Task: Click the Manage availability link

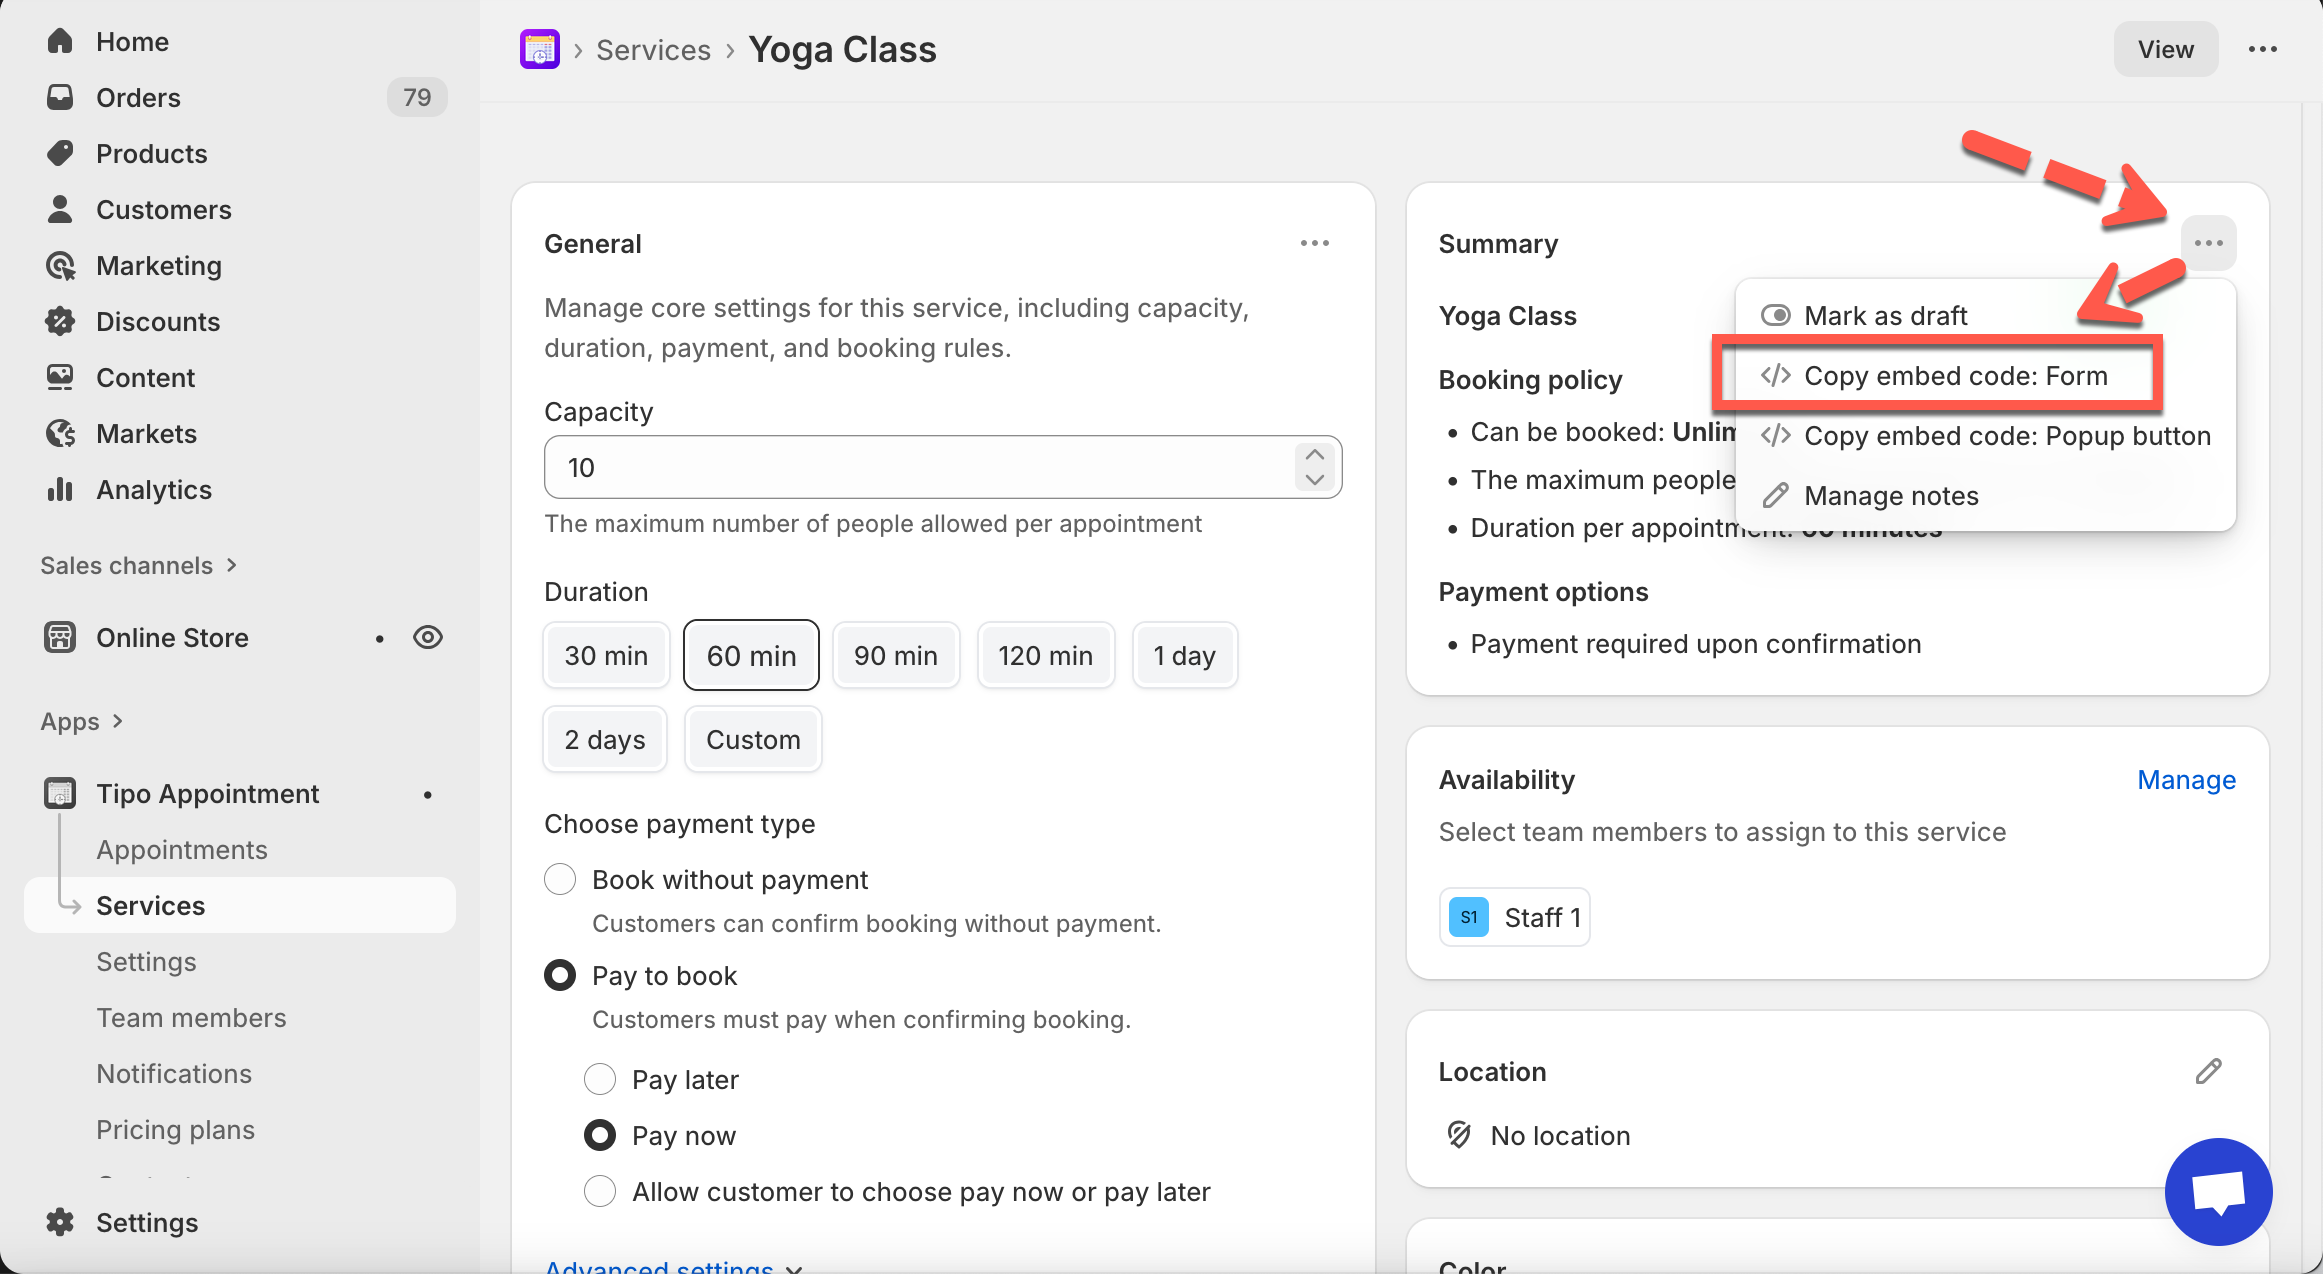Action: pos(2186,780)
